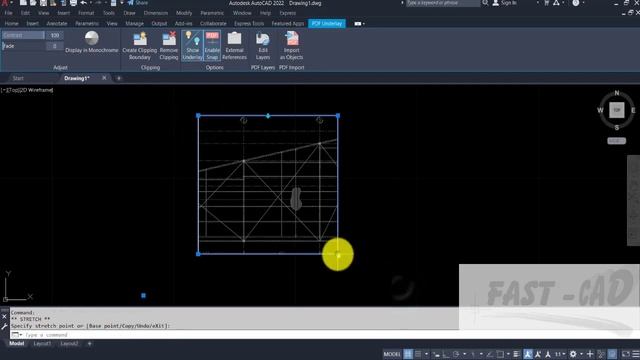Toggle lineweight display in status bar

tap(516, 354)
